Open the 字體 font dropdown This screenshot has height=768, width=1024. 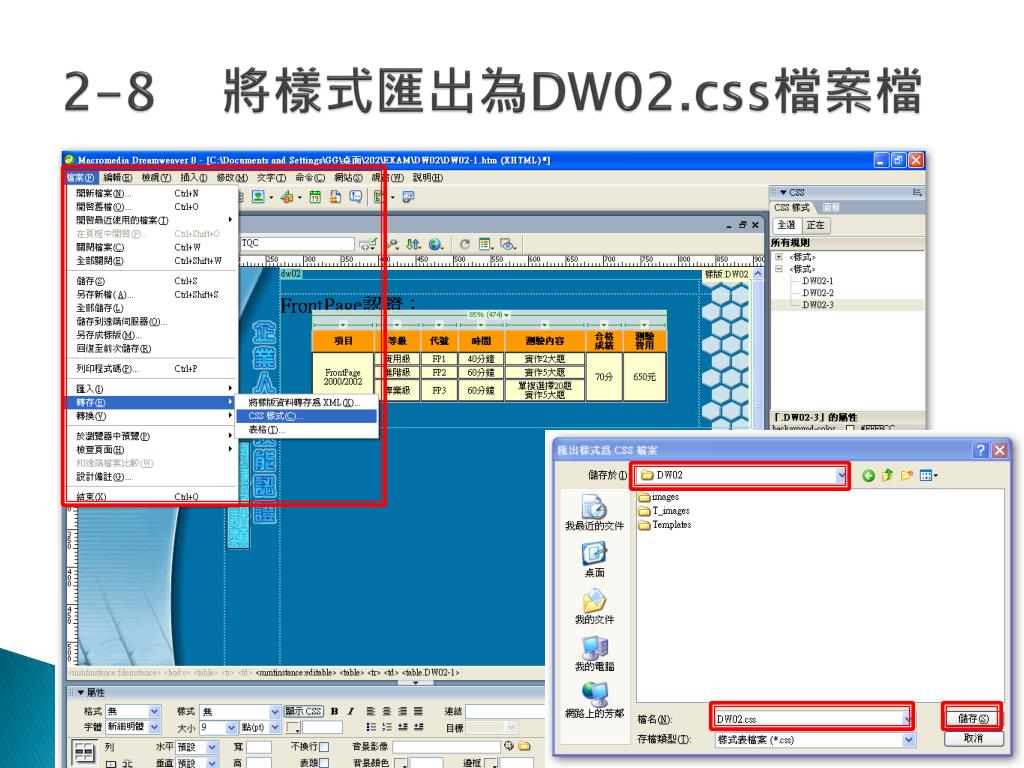154,727
